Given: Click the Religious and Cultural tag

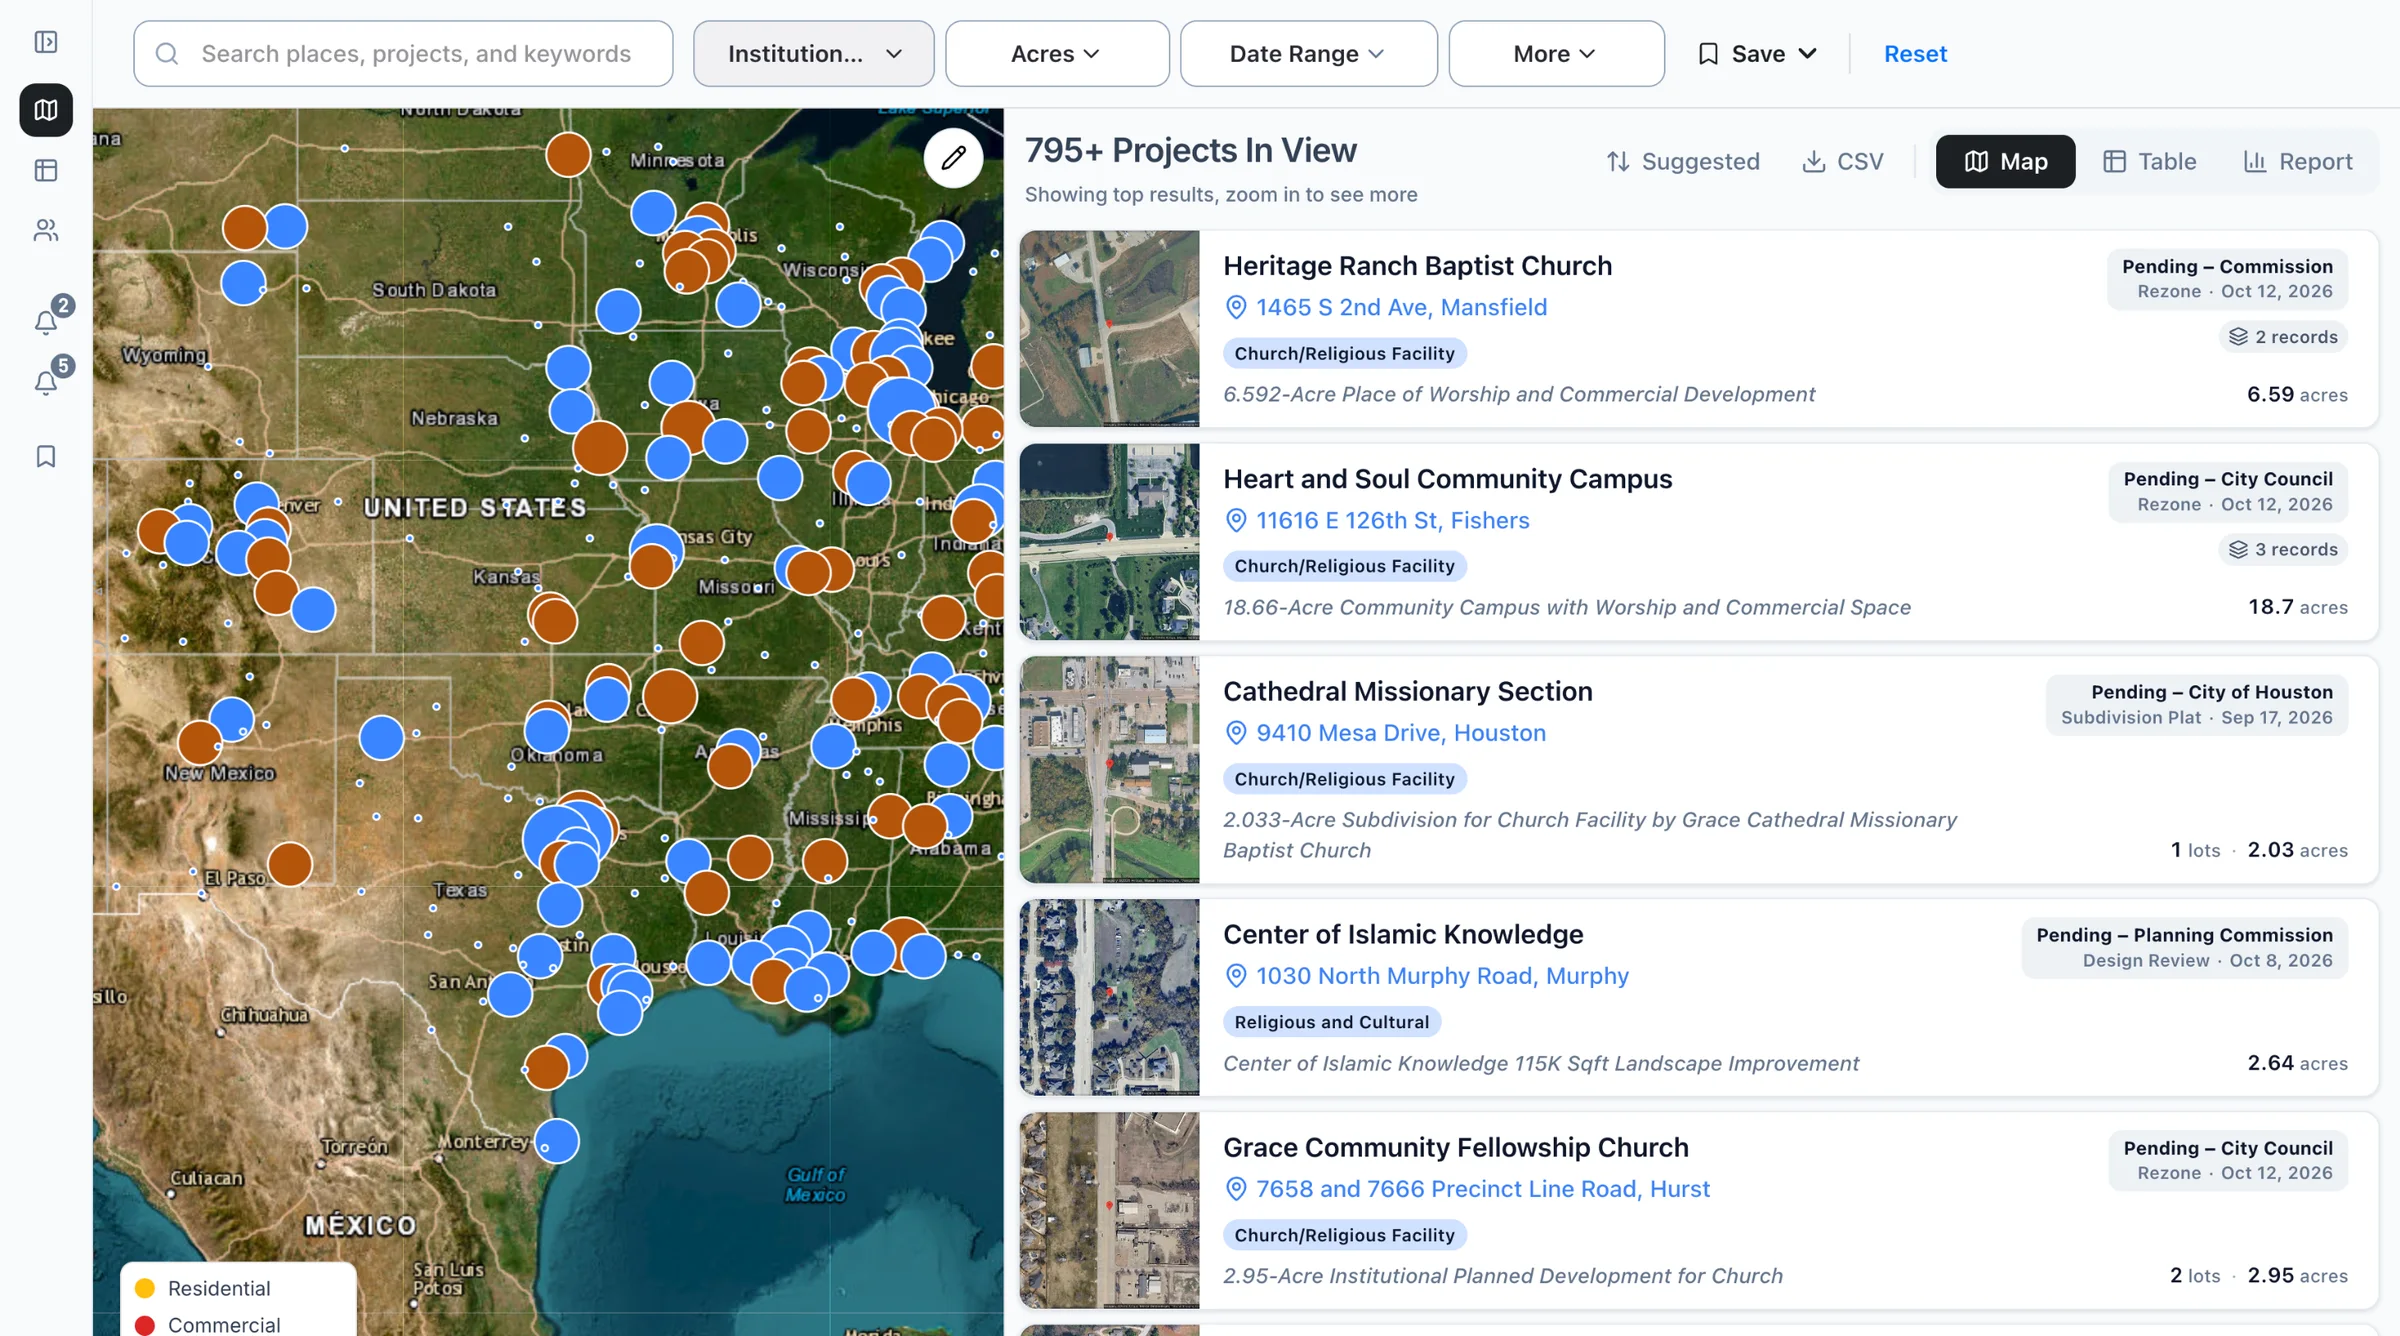Looking at the screenshot, I should [1332, 1022].
